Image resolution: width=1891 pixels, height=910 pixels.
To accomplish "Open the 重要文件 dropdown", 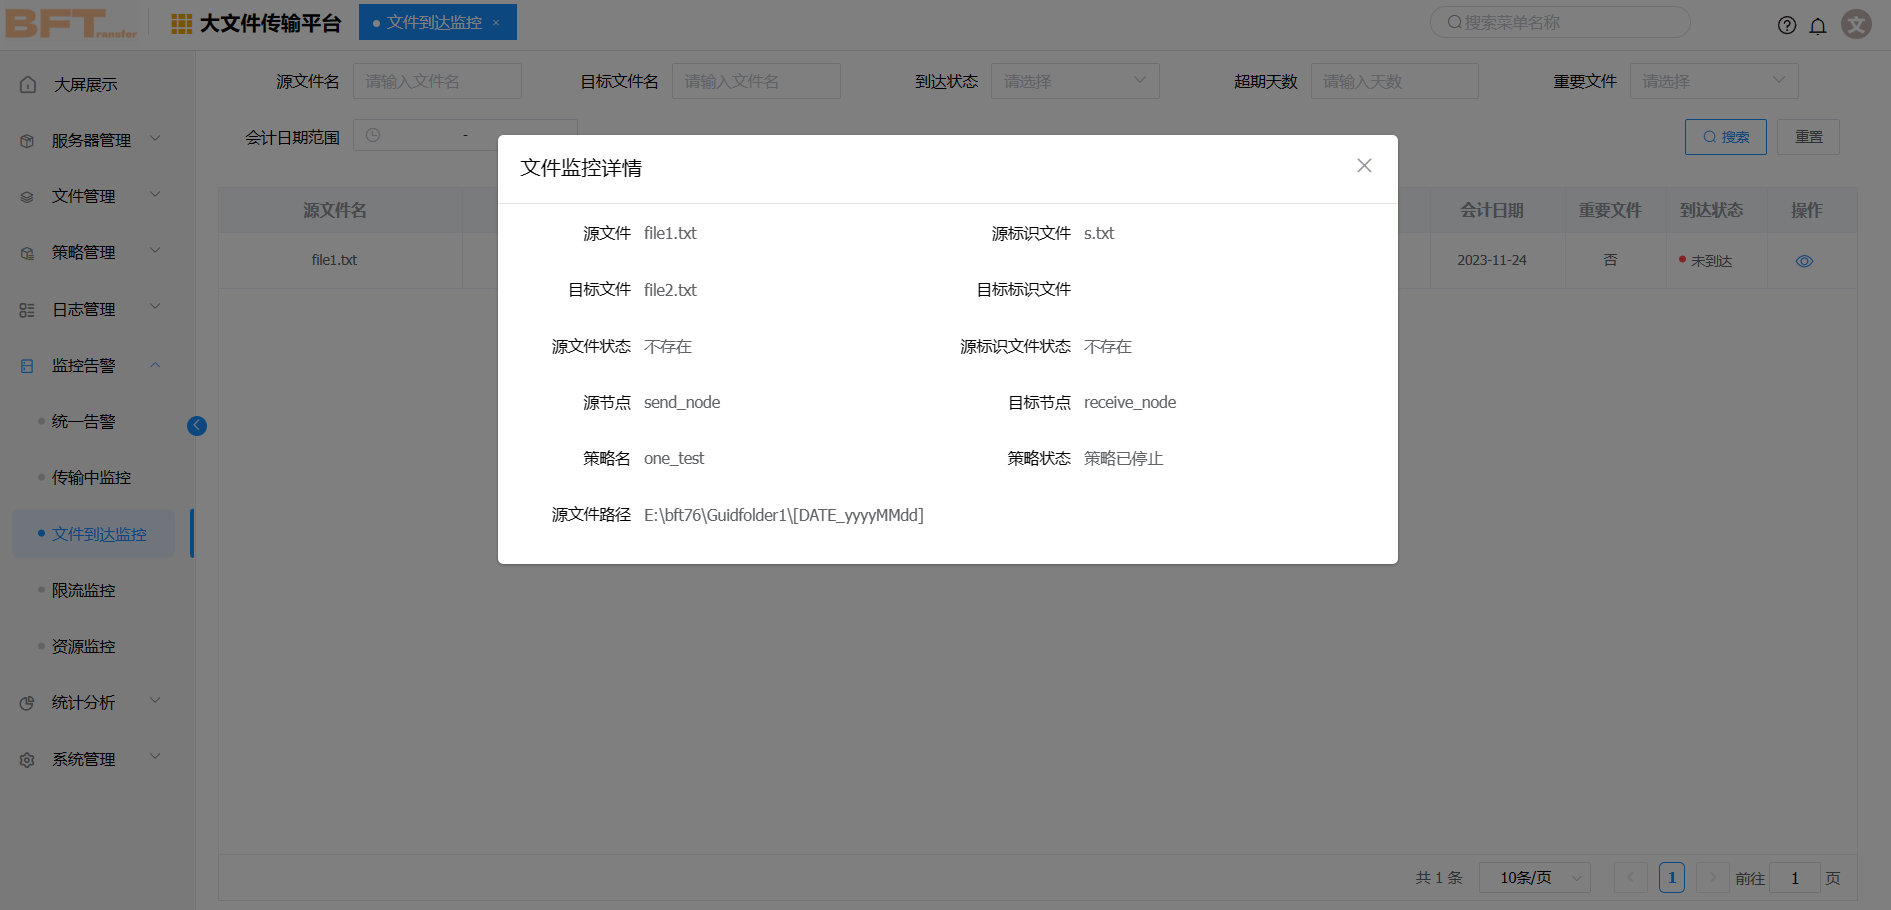I will [x=1713, y=81].
